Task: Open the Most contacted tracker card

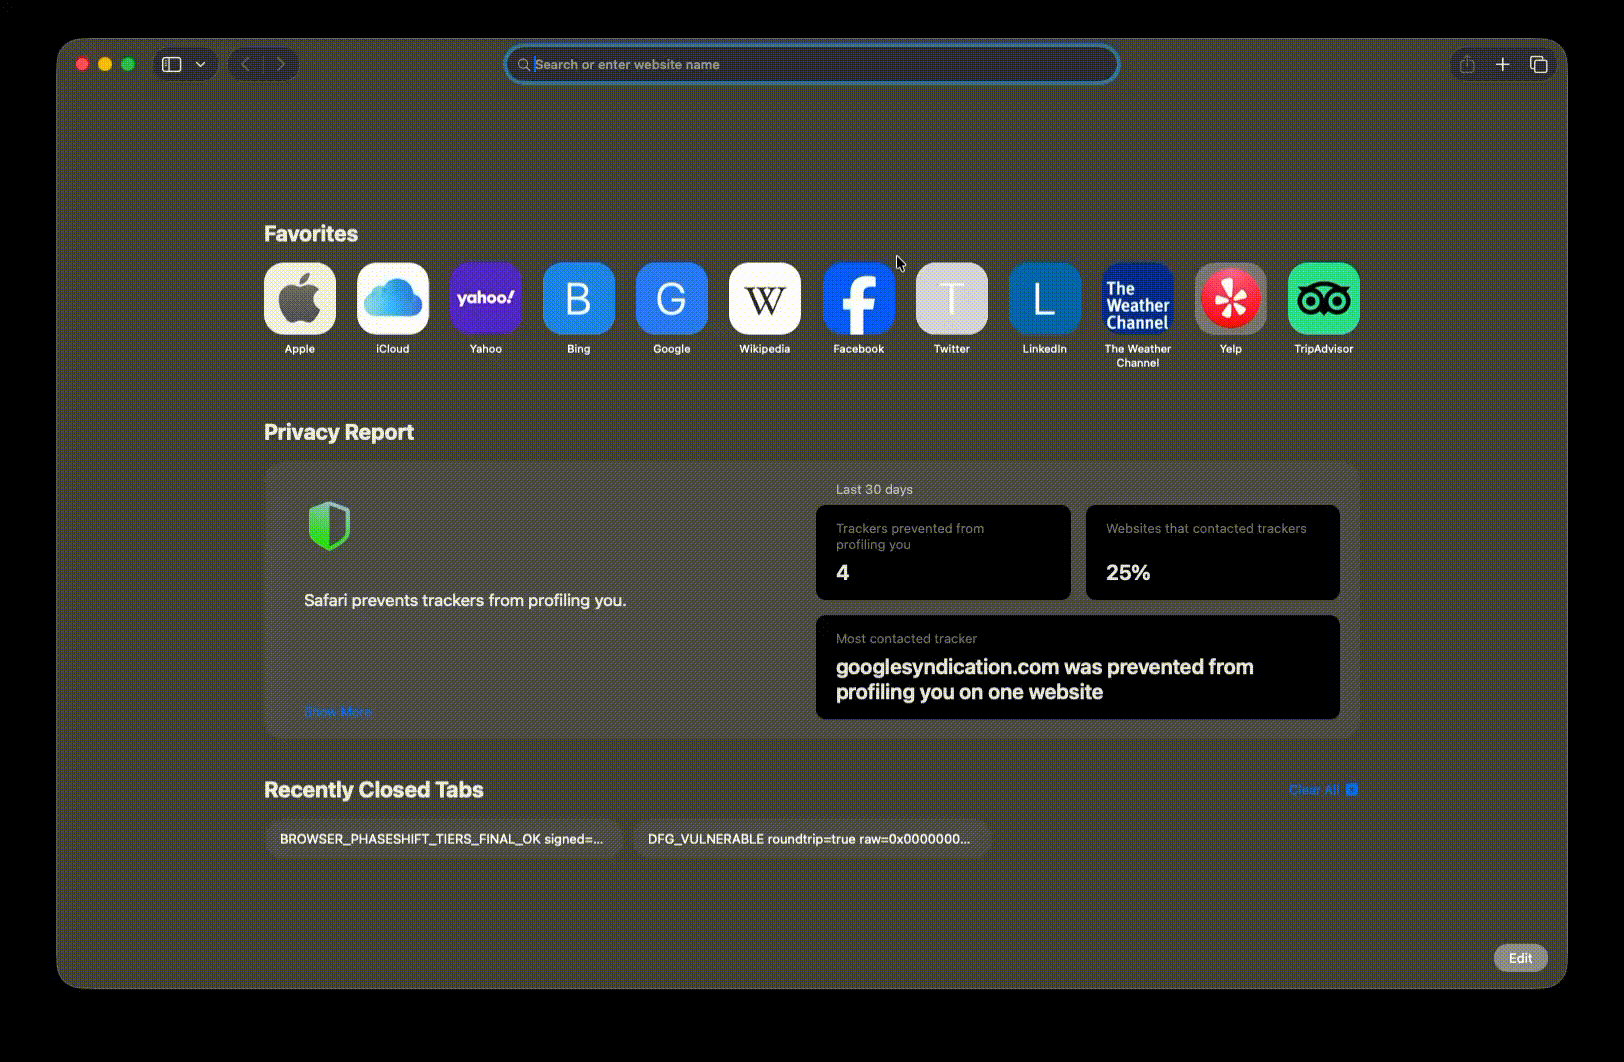Action: click(x=1078, y=667)
